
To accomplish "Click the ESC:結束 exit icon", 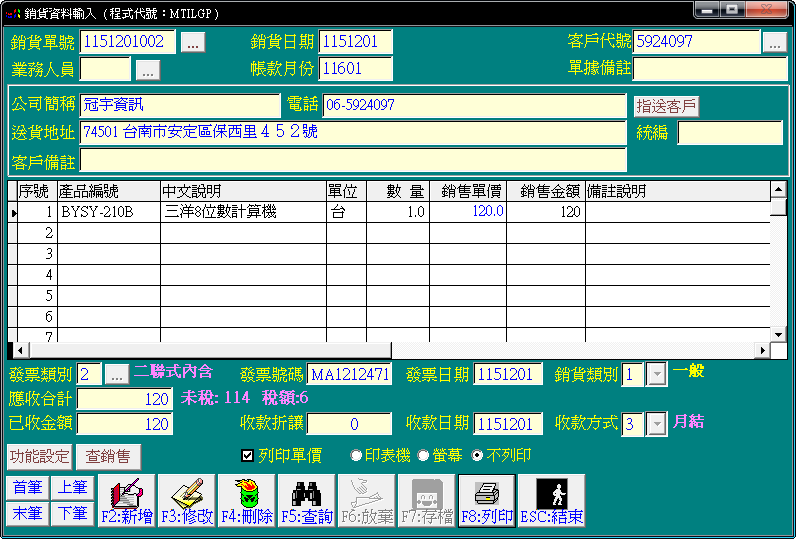I will [552, 500].
